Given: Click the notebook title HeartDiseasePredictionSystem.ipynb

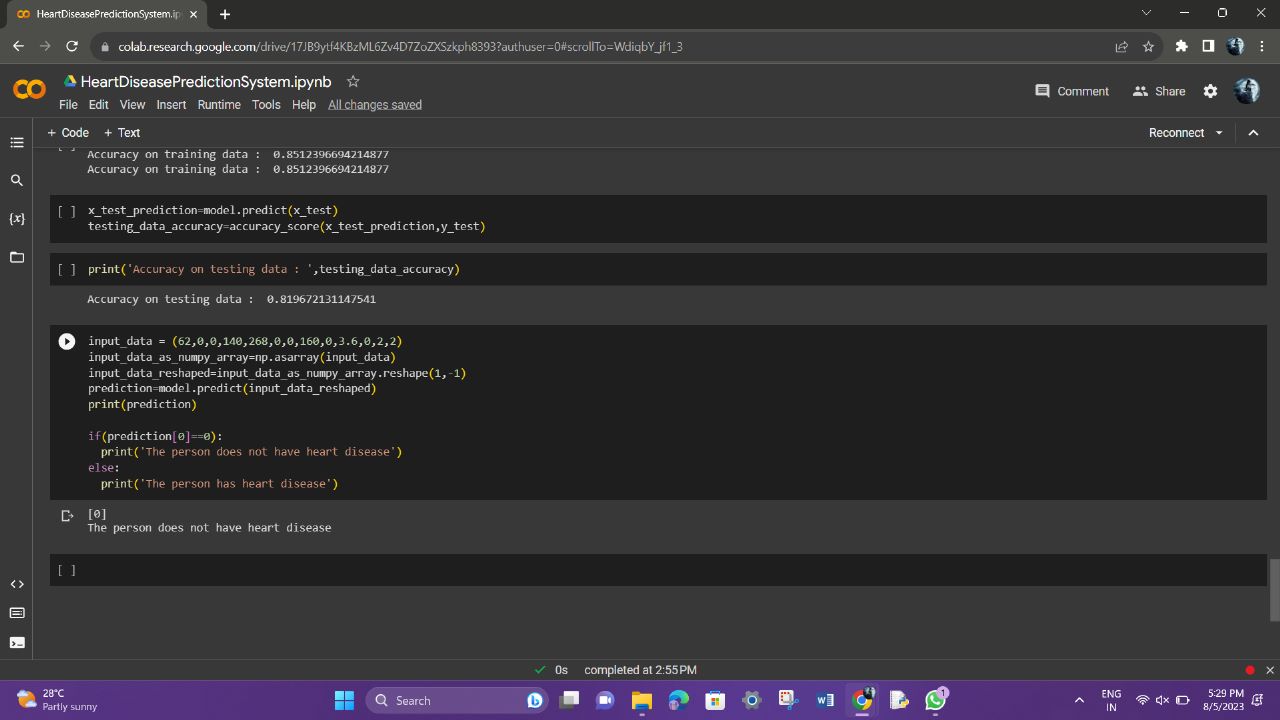Looking at the screenshot, I should [x=206, y=81].
